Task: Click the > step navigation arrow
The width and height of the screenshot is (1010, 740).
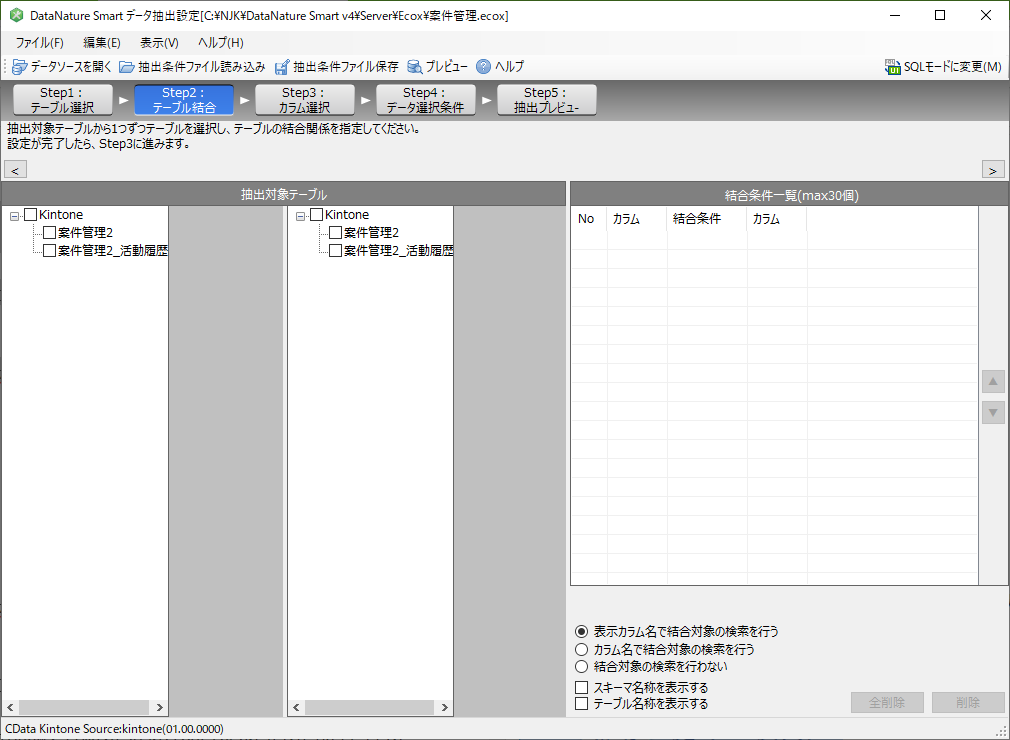Action: point(993,170)
